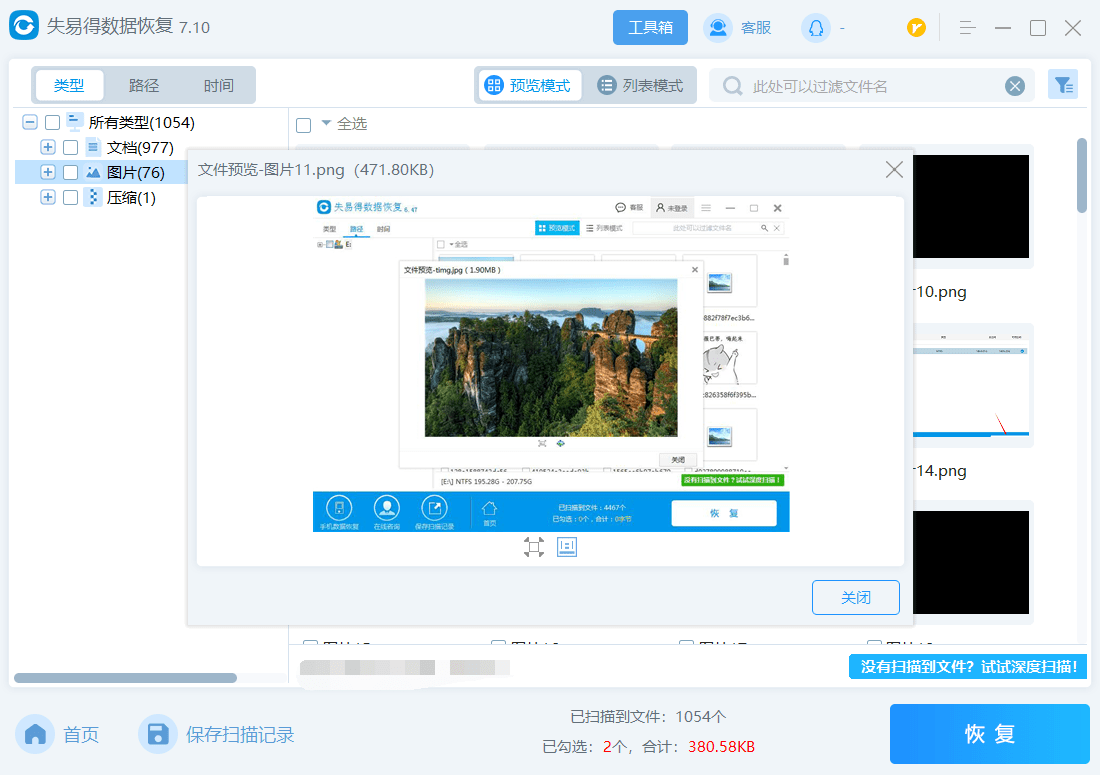Go to home page (首页)

[59, 735]
